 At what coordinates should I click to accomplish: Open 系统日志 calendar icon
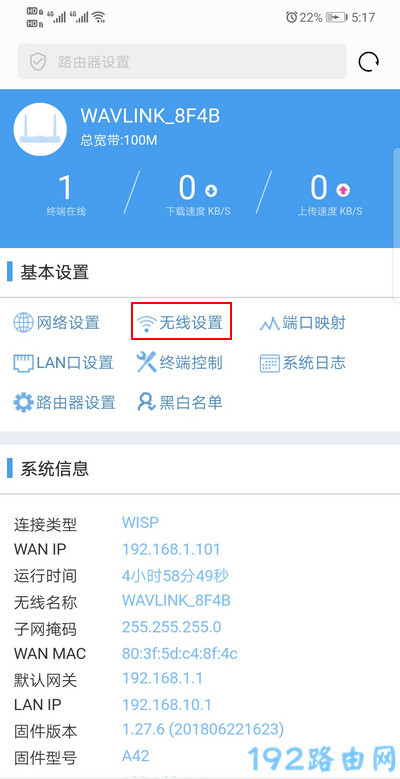270,364
